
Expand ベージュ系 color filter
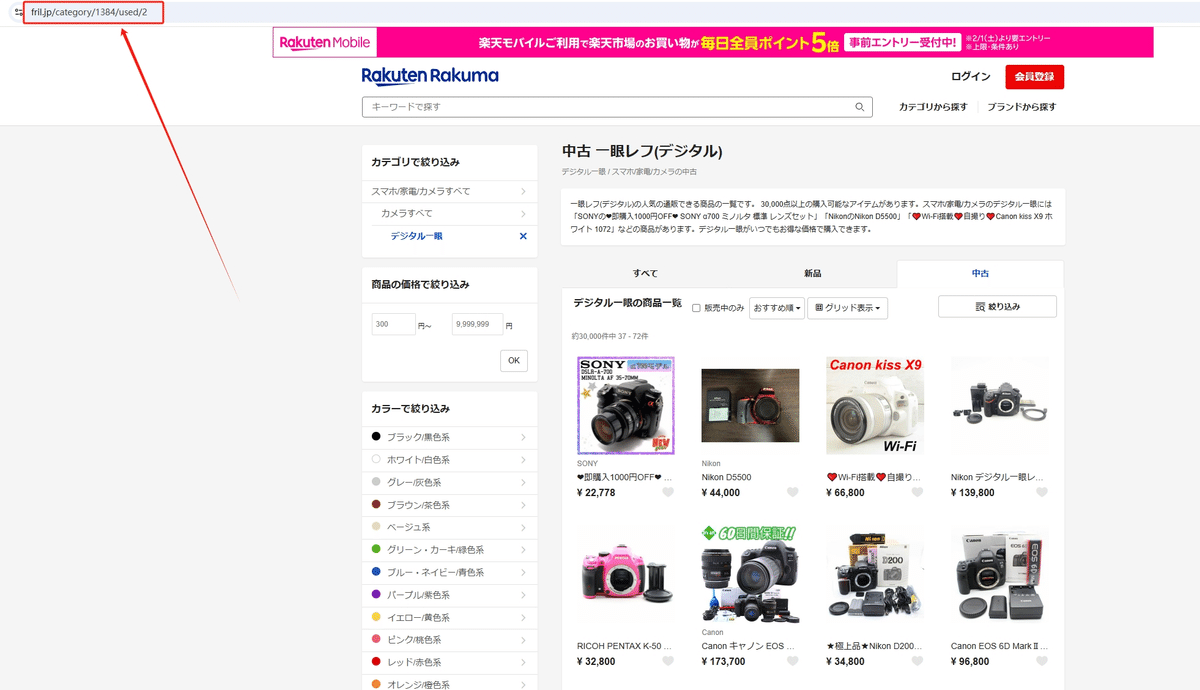(x=449, y=527)
